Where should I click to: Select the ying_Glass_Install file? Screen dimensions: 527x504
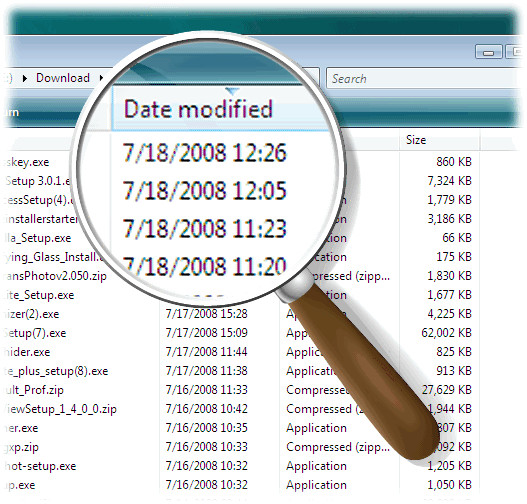tap(54, 257)
